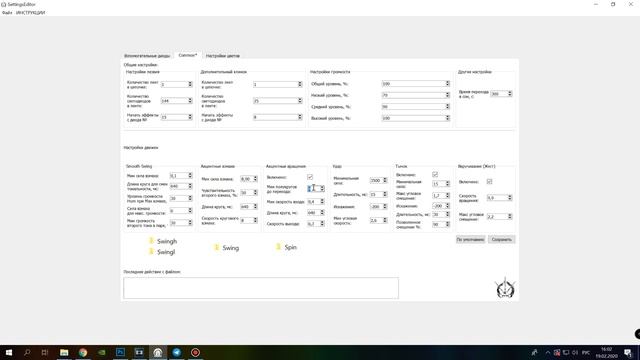Viewport: 640px width, 360px height.
Task: Open File Explorer from taskbar
Action: 64,352
